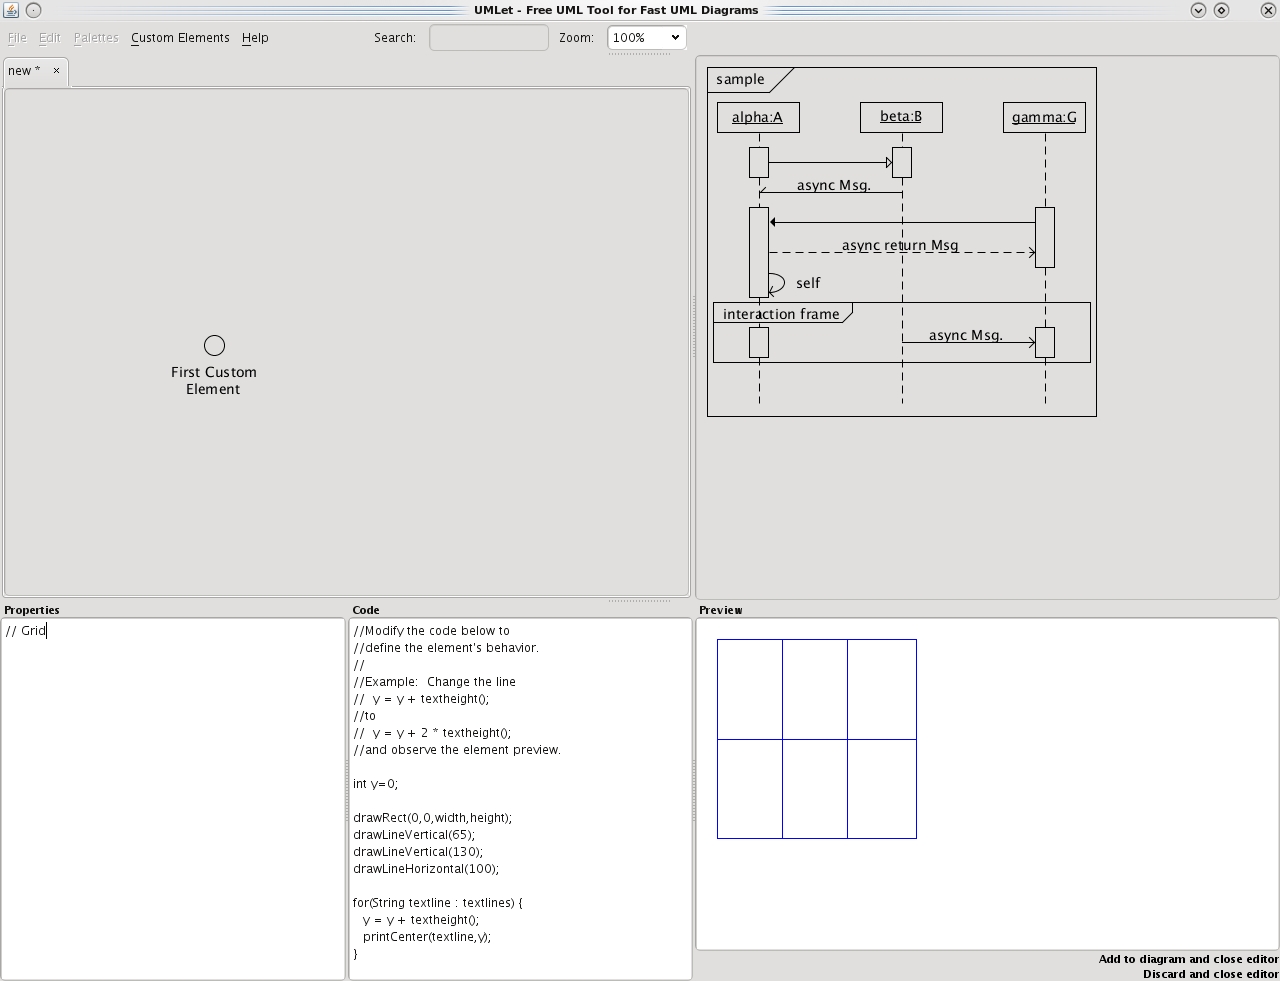
Task: Click the 'sample' frame title in palette
Action: point(740,80)
